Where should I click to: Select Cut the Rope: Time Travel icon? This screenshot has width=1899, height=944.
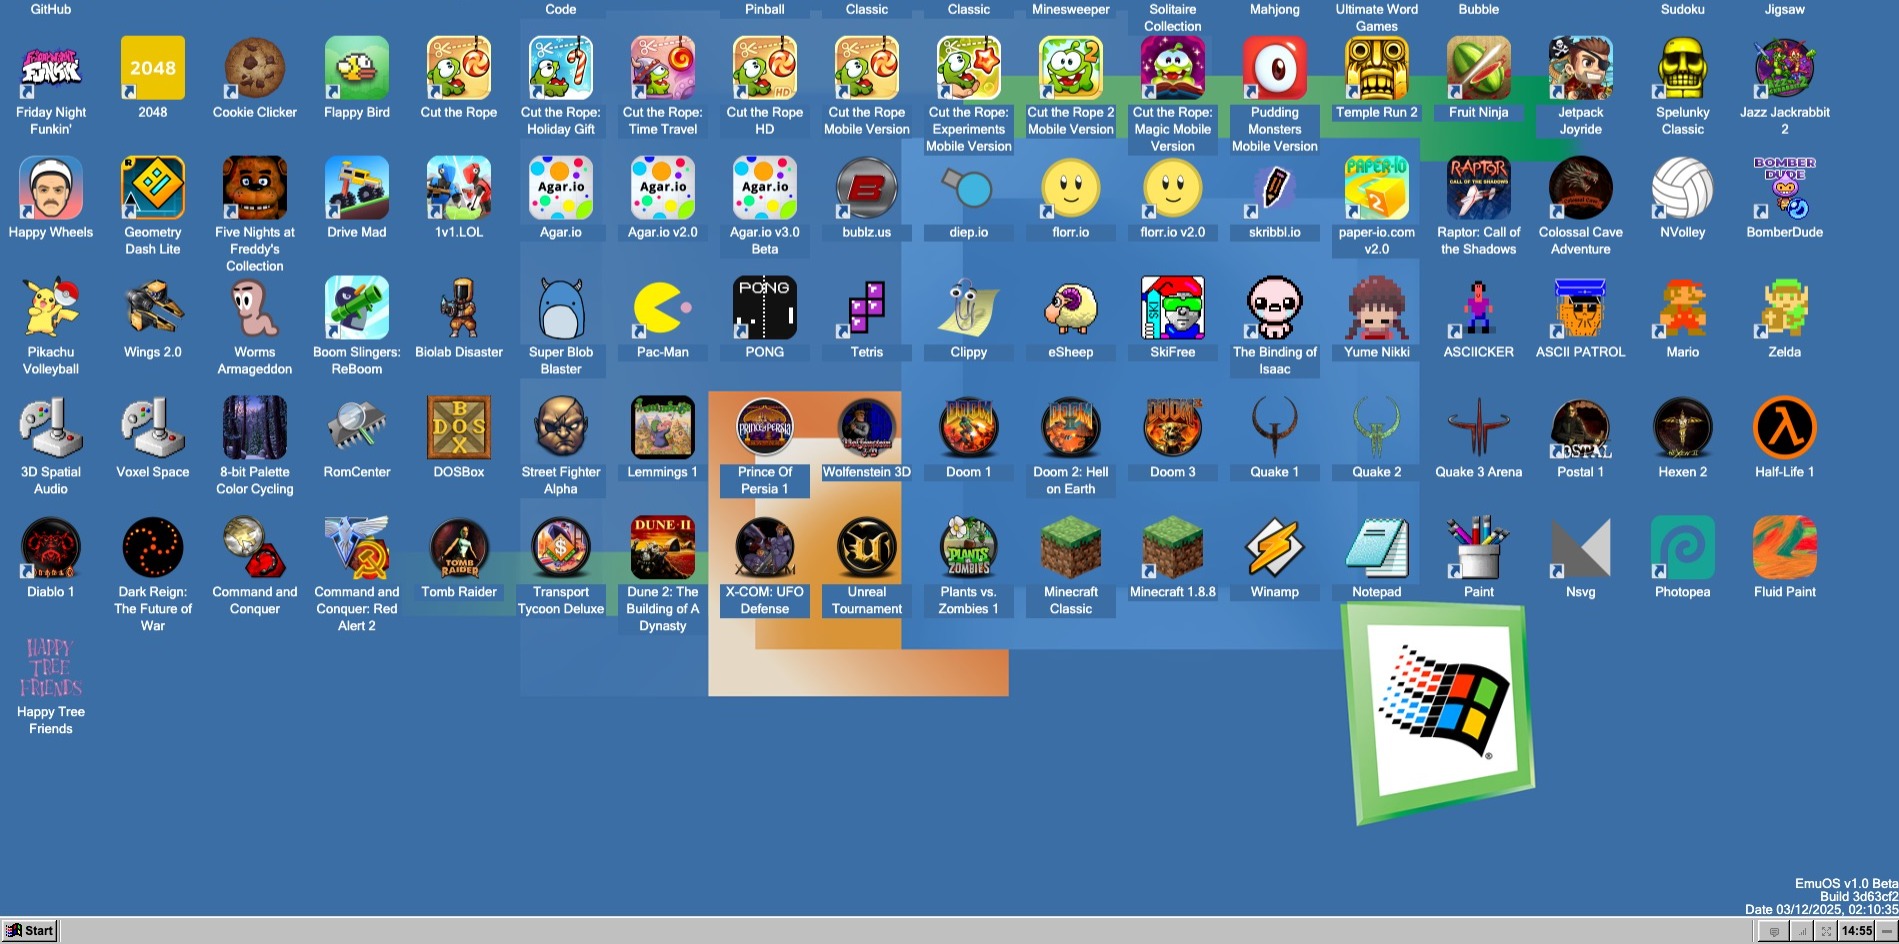click(x=663, y=68)
